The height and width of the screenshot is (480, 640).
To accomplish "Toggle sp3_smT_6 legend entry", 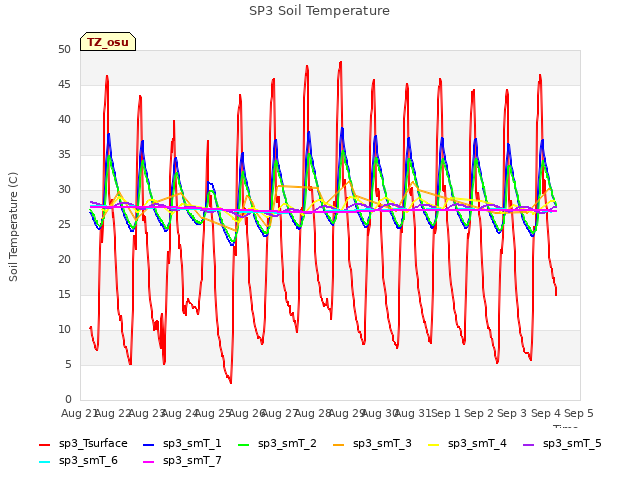I will [78, 460].
